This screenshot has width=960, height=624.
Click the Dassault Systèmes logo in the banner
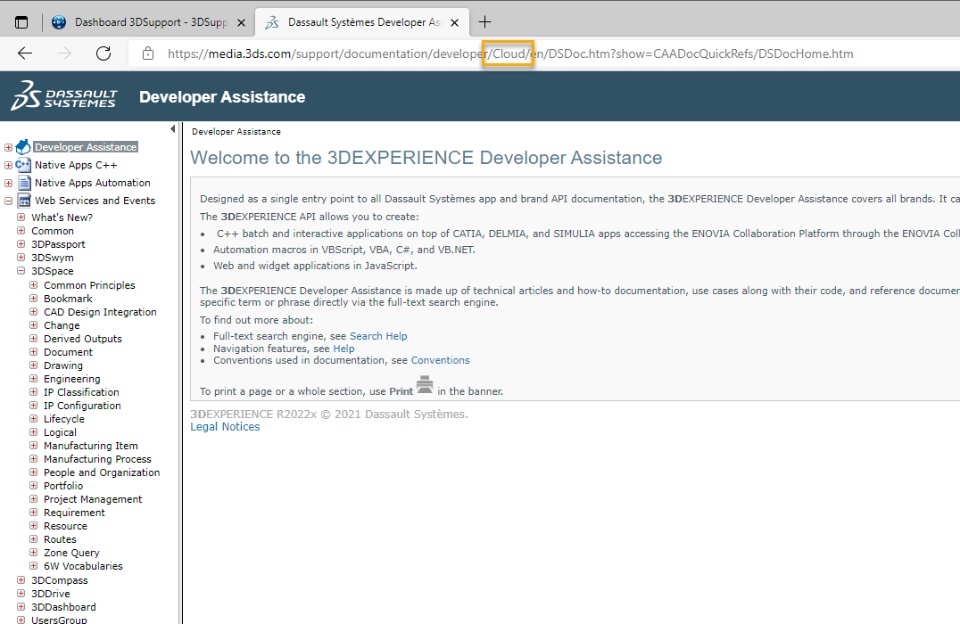point(64,96)
